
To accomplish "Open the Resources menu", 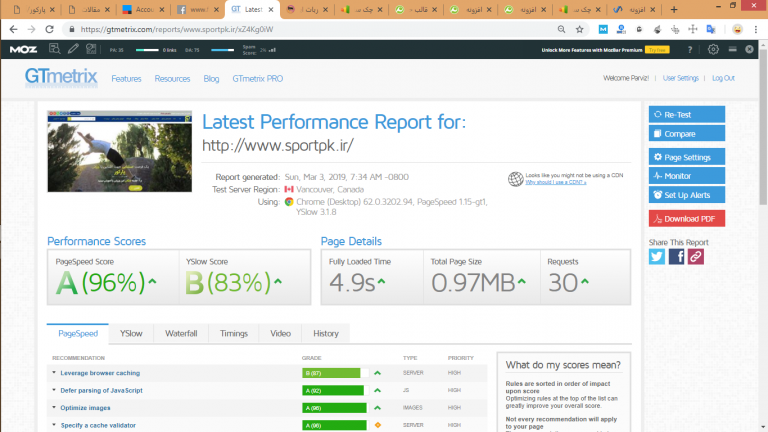I will click(172, 79).
